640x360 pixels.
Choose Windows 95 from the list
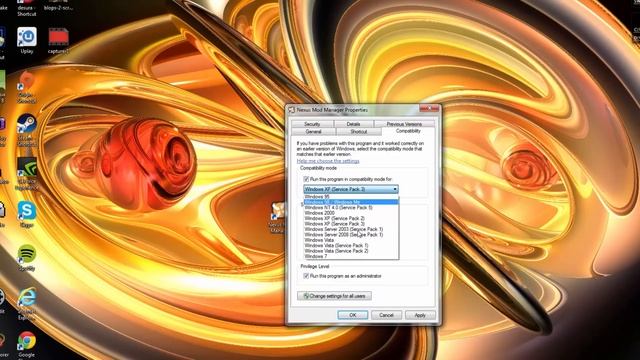pos(351,197)
